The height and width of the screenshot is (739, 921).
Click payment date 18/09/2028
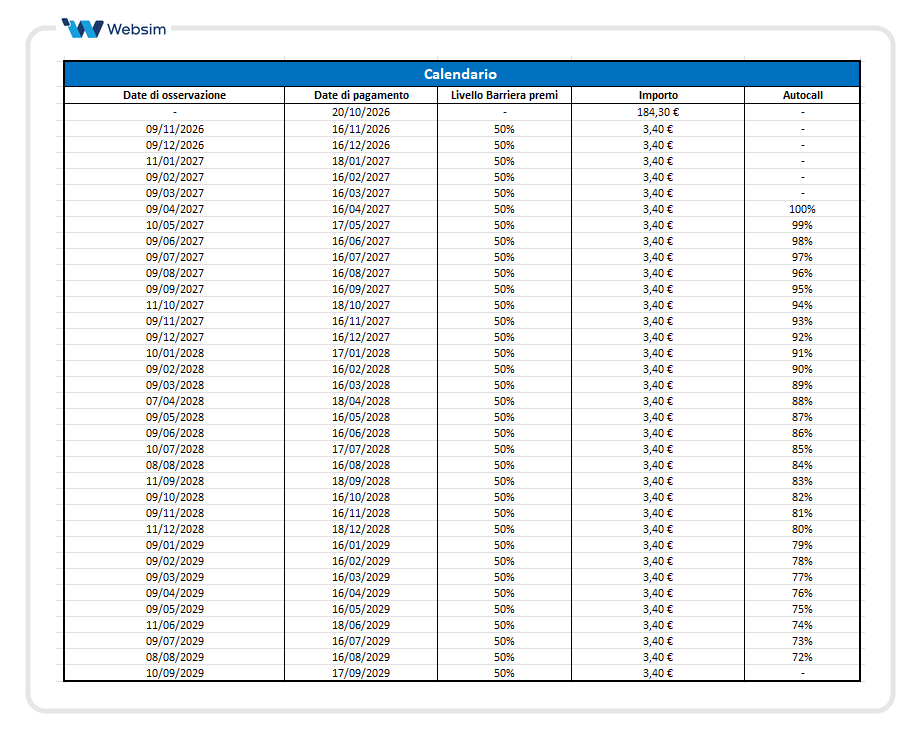coord(361,481)
